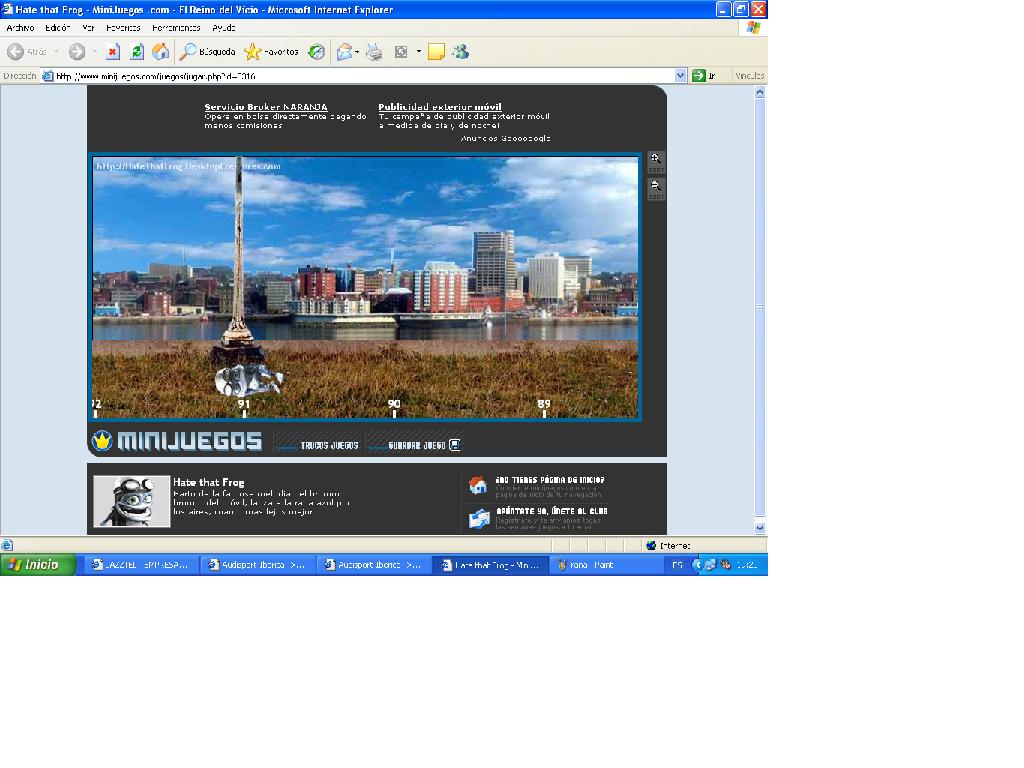Open the Windows Inicio start button
The width and height of the screenshot is (1024, 768).
[x=37, y=565]
